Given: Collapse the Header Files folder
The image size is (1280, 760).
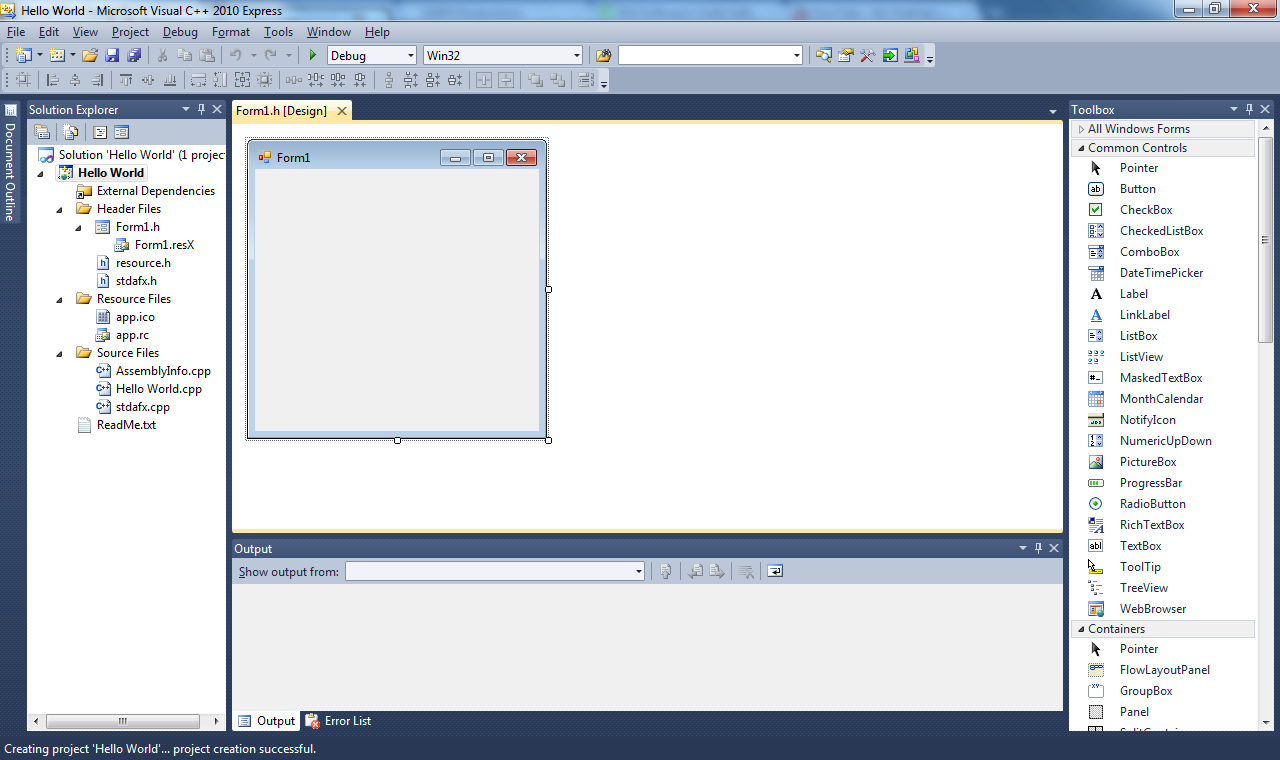Looking at the screenshot, I should pyautogui.click(x=60, y=209).
